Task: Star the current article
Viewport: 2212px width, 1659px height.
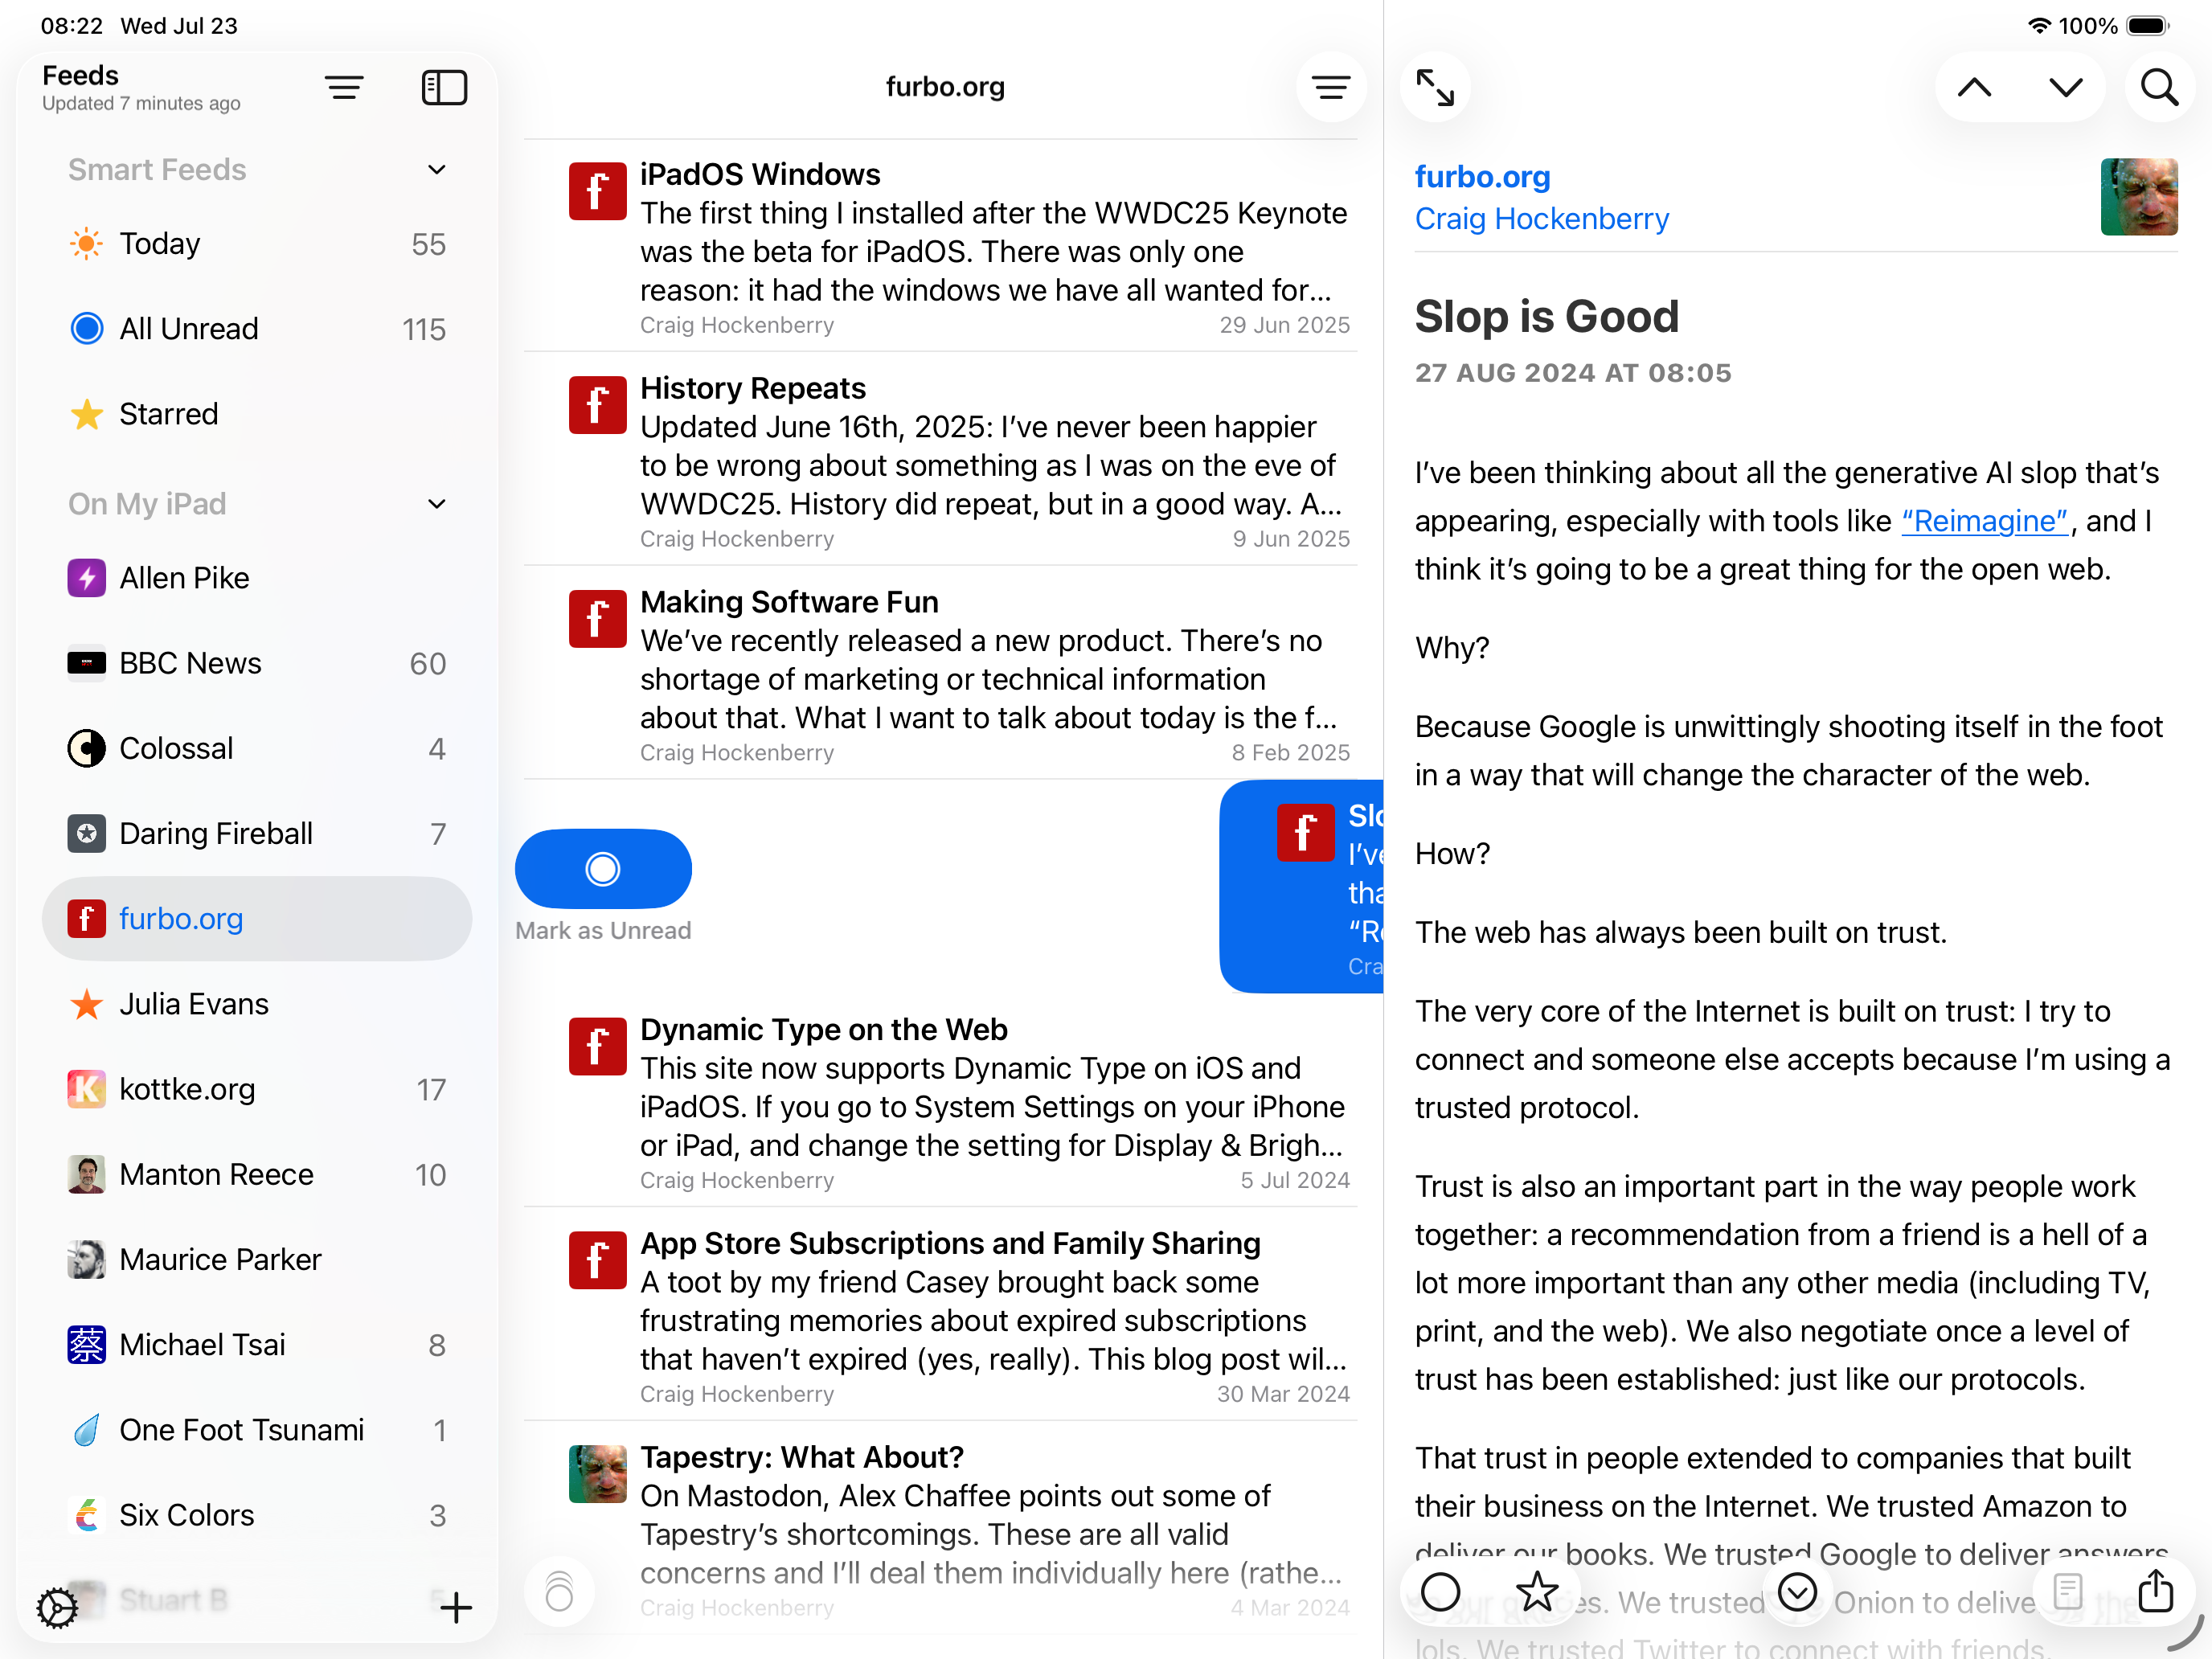Action: point(1536,1591)
